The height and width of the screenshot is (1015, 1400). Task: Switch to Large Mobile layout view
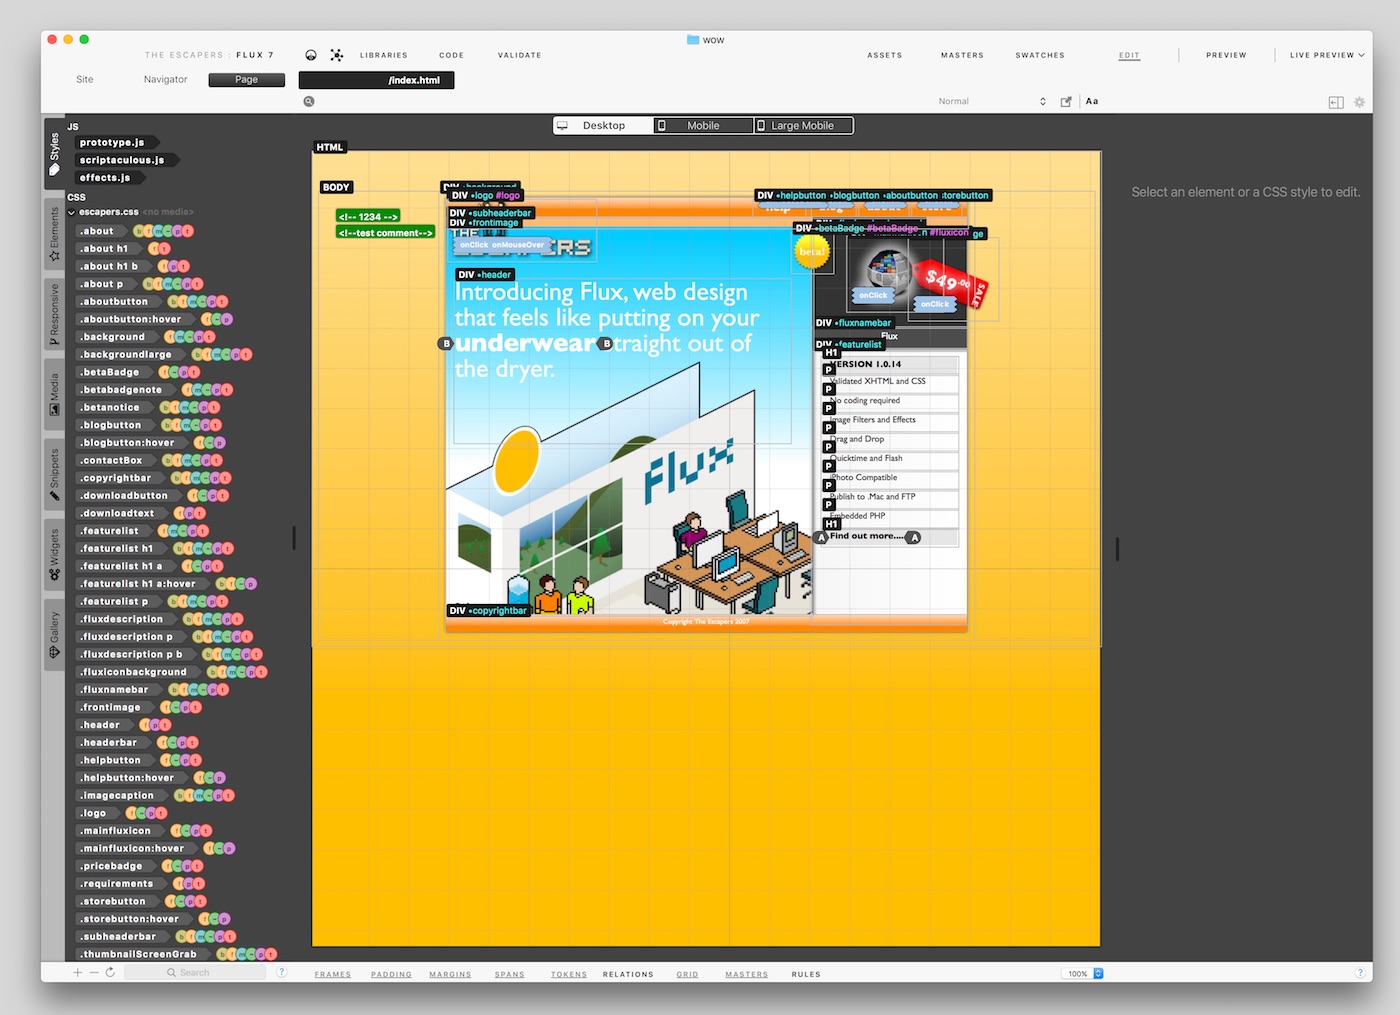(803, 125)
